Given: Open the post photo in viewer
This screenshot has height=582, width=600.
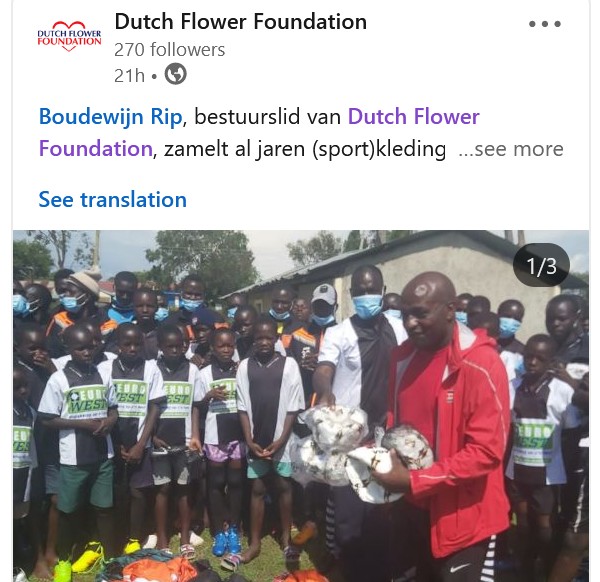Looking at the screenshot, I should [301, 406].
